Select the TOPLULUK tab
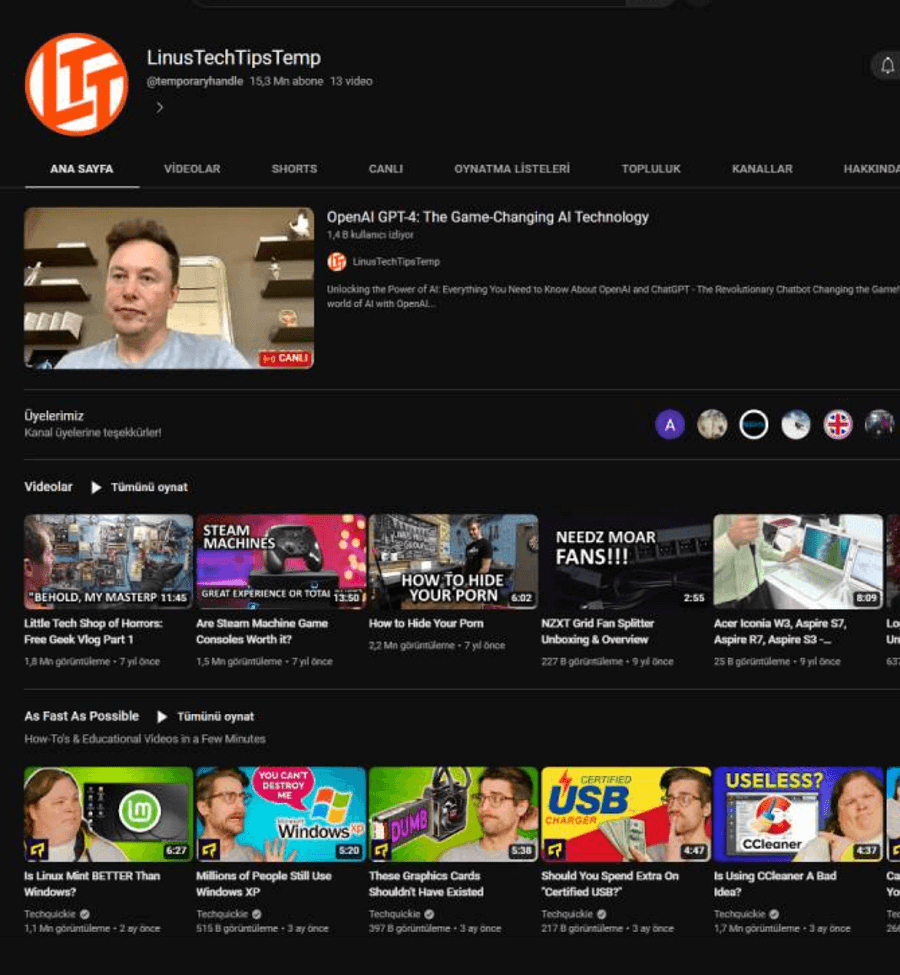 point(651,169)
